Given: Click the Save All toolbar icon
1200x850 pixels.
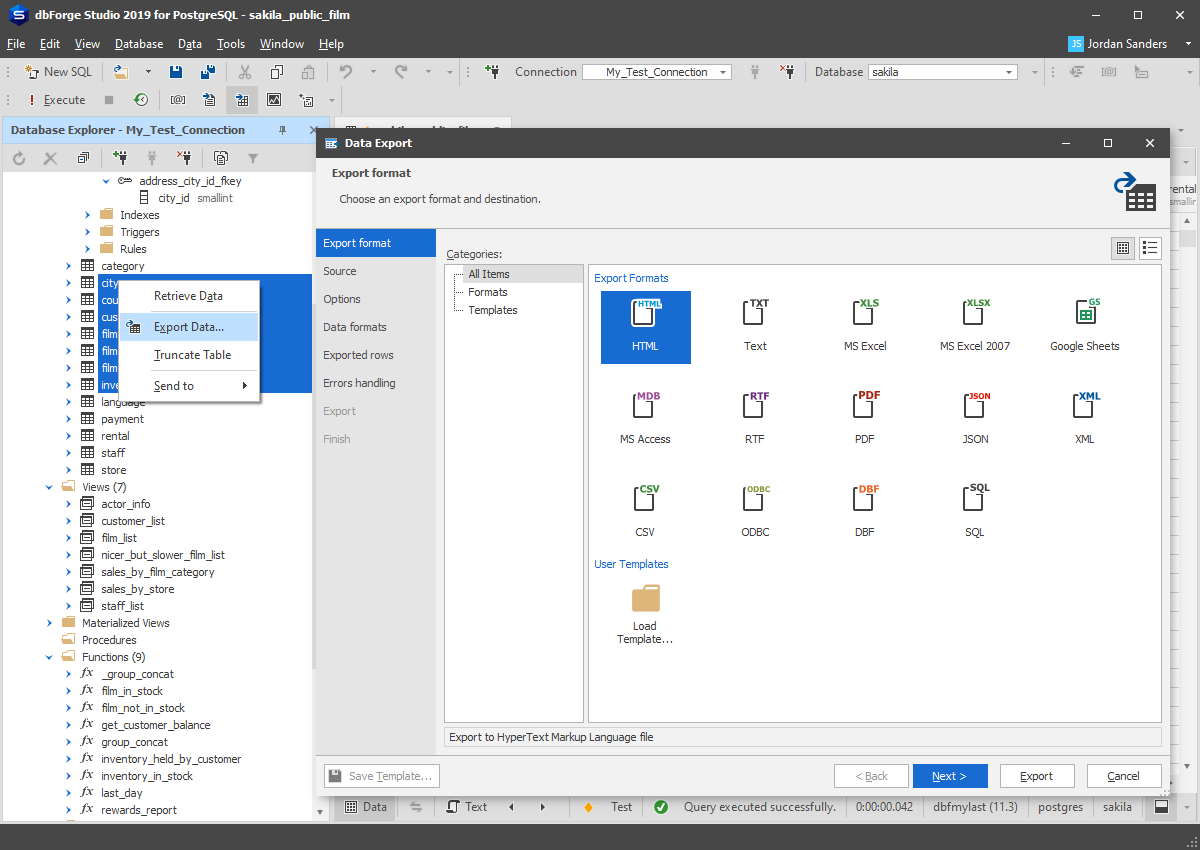Looking at the screenshot, I should (x=207, y=72).
